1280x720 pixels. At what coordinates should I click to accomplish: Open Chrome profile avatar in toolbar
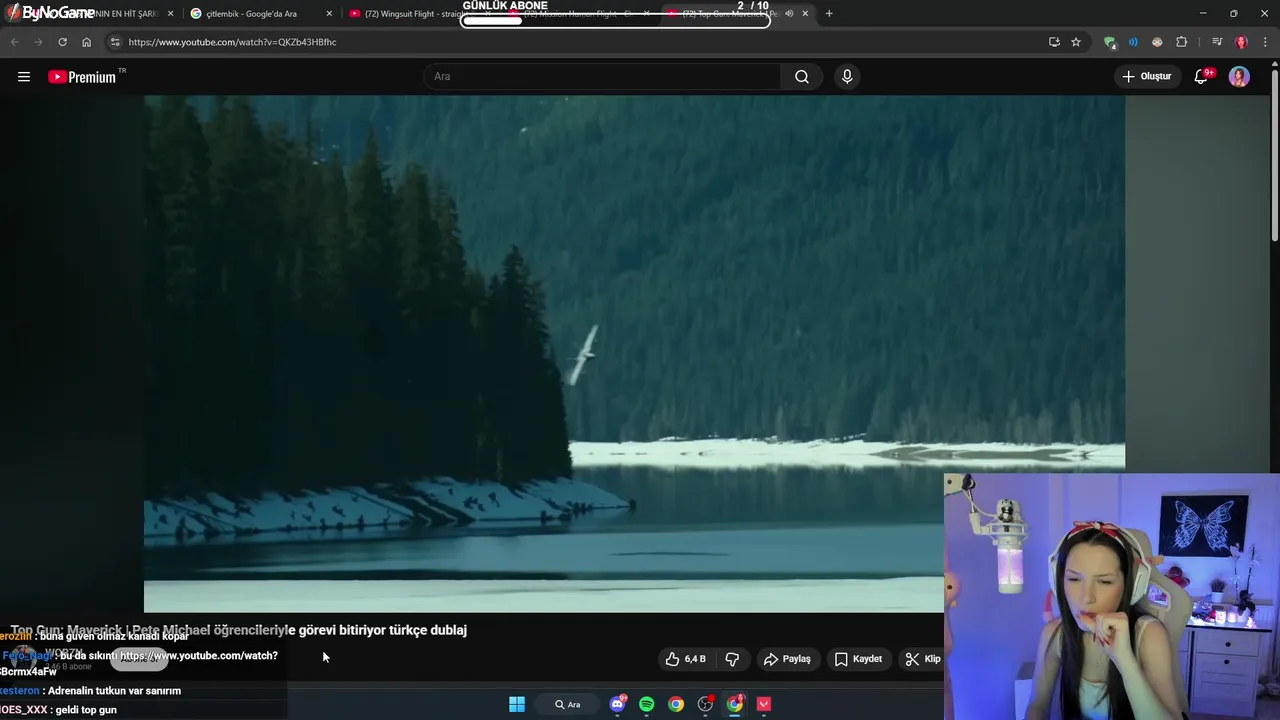1241,42
